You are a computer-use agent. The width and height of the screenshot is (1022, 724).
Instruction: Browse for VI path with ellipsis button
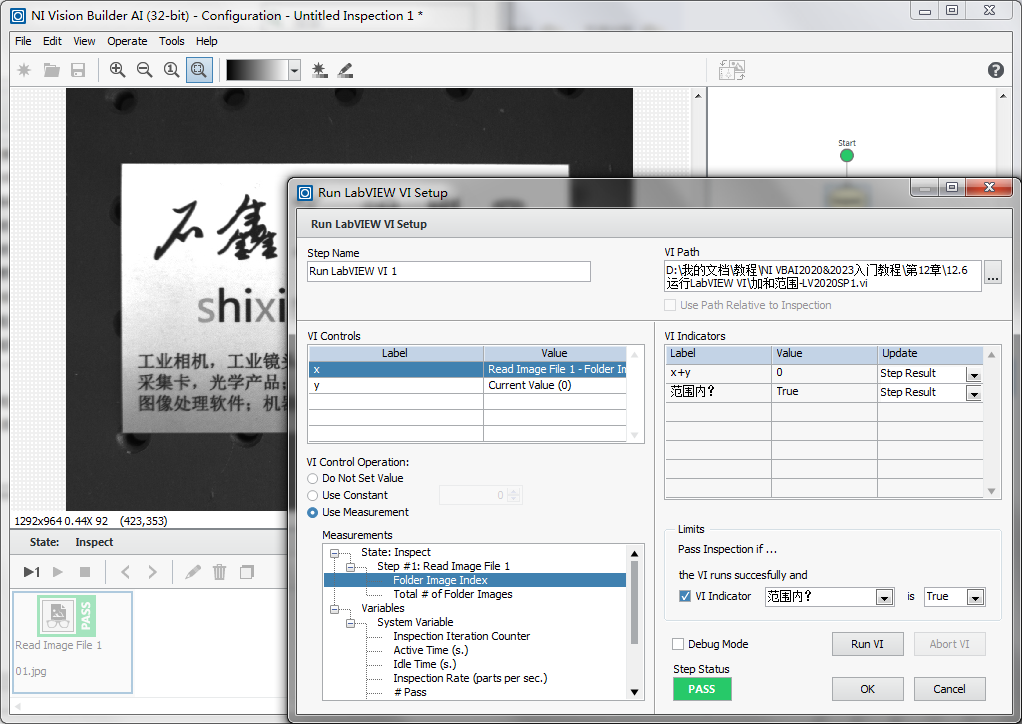pos(993,272)
